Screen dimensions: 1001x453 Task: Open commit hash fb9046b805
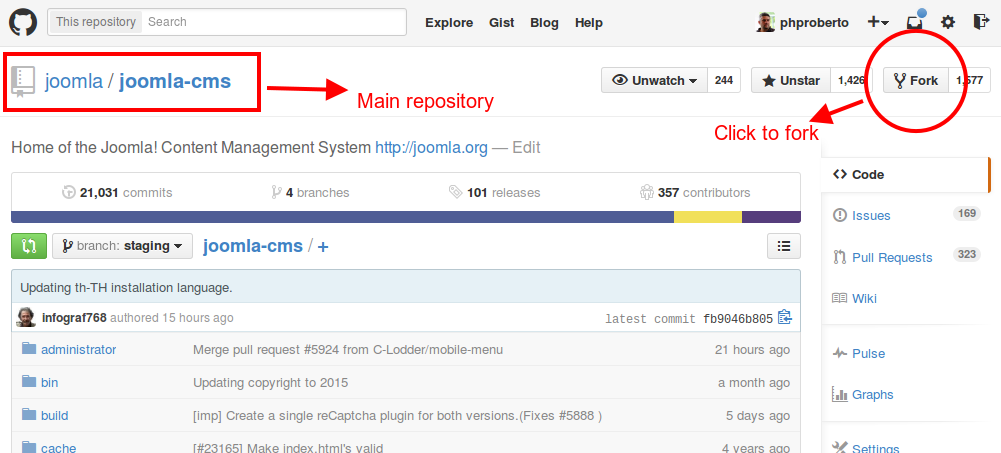tap(737, 318)
